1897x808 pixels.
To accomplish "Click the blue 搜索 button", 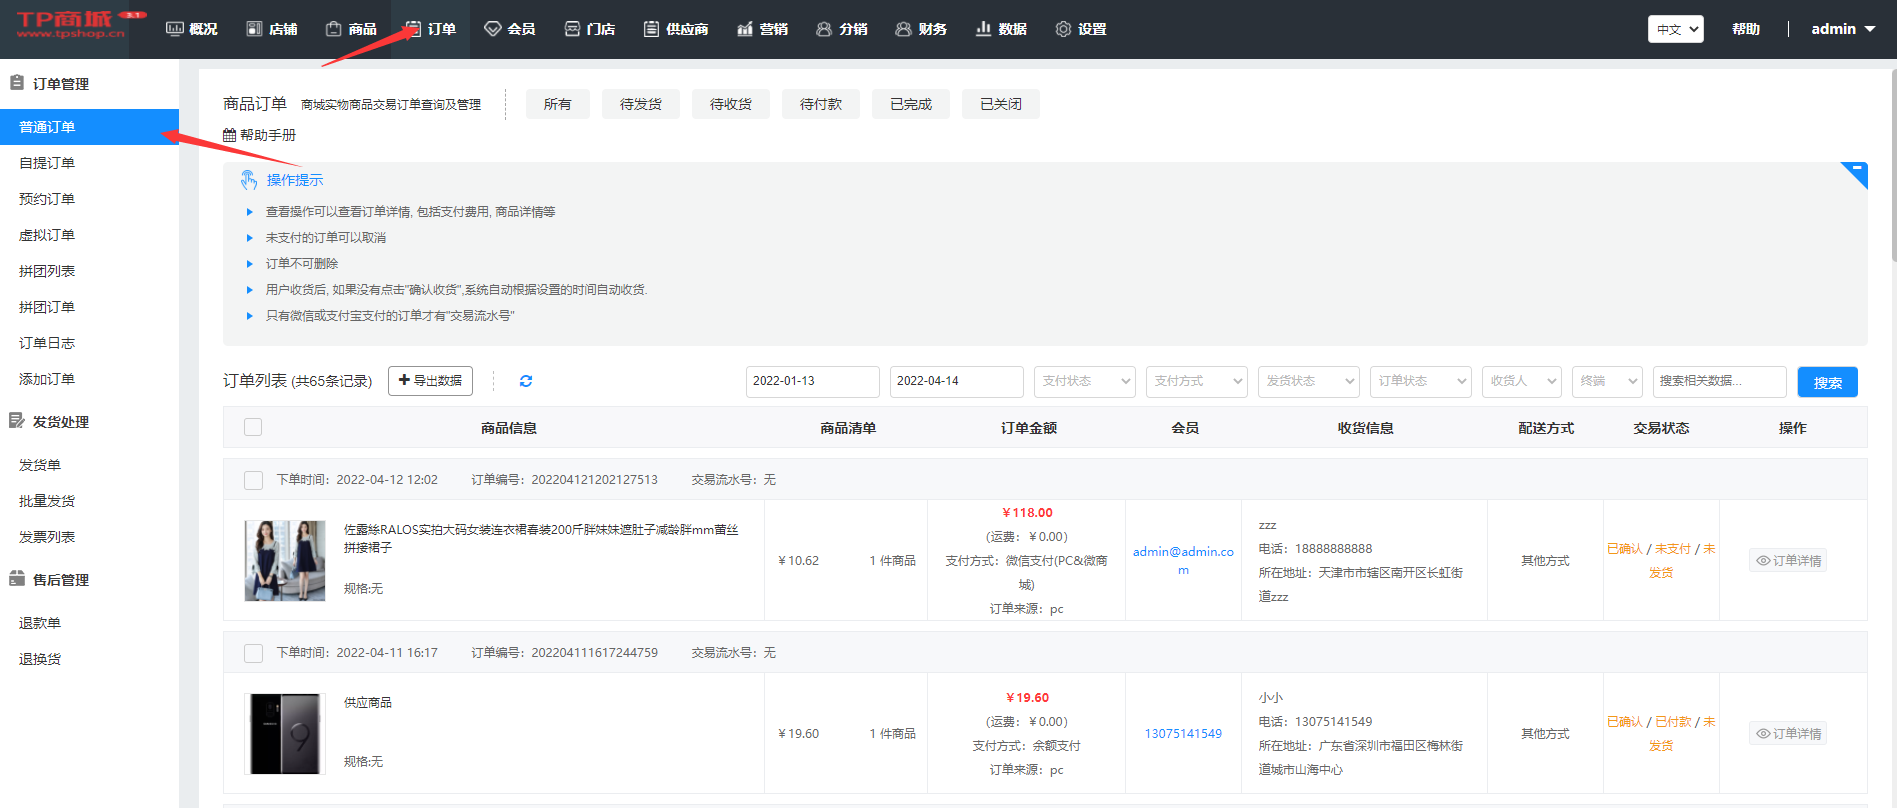I will (1827, 382).
